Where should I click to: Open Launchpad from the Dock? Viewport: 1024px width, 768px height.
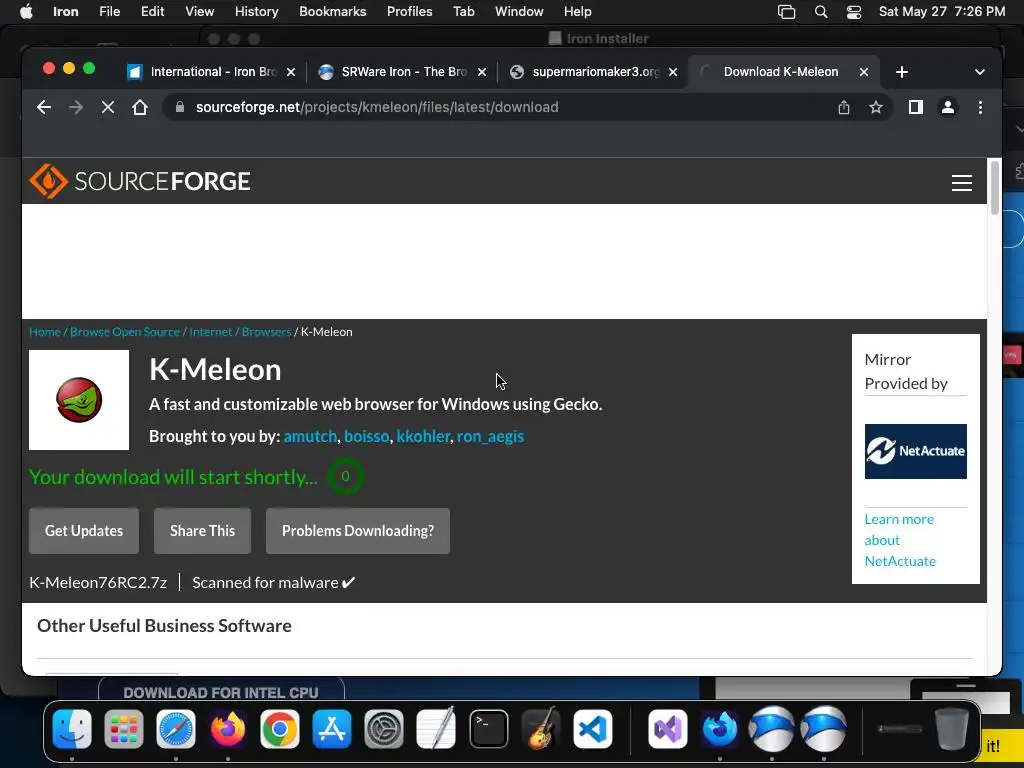coord(123,728)
